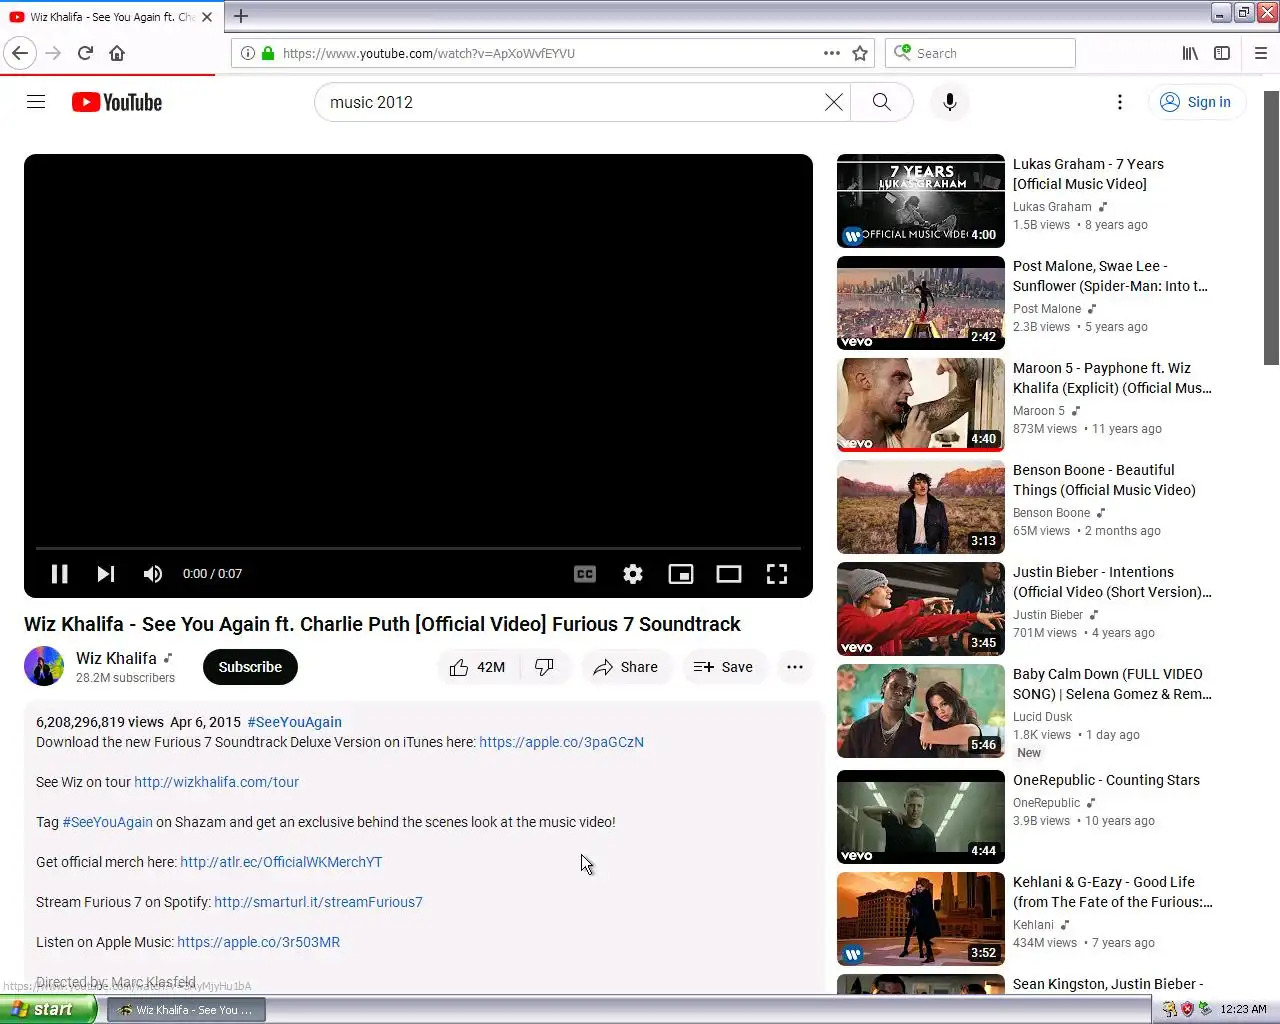Open red shield tray icon
The height and width of the screenshot is (1024, 1280).
[x=1187, y=1009]
